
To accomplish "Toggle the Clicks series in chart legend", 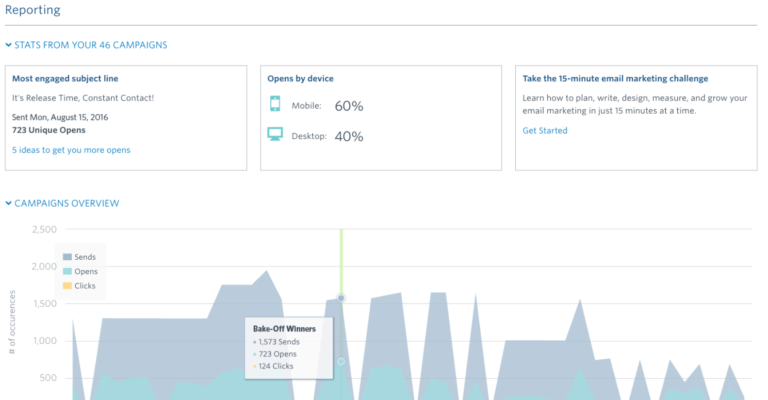I will click(x=79, y=285).
